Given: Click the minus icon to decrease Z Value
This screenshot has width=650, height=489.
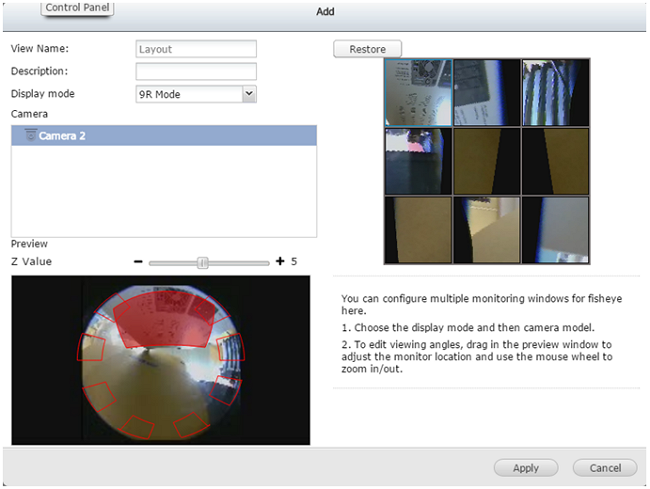Looking at the screenshot, I should (x=138, y=261).
